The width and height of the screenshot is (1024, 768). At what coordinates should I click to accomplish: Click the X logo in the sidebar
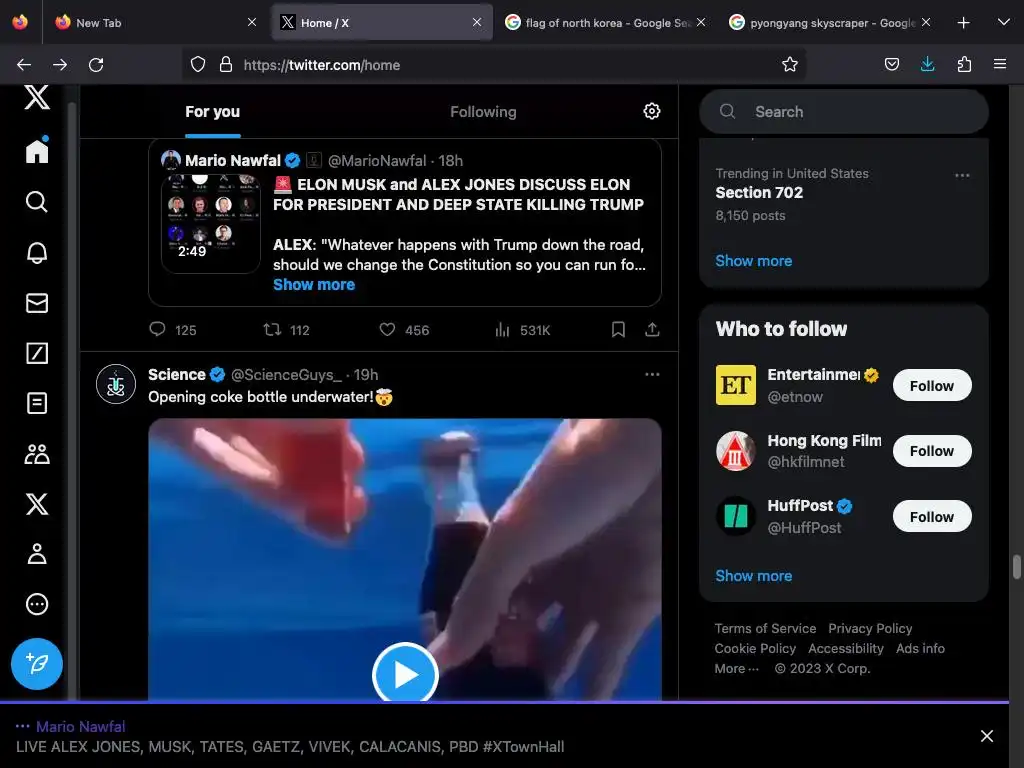(x=37, y=97)
